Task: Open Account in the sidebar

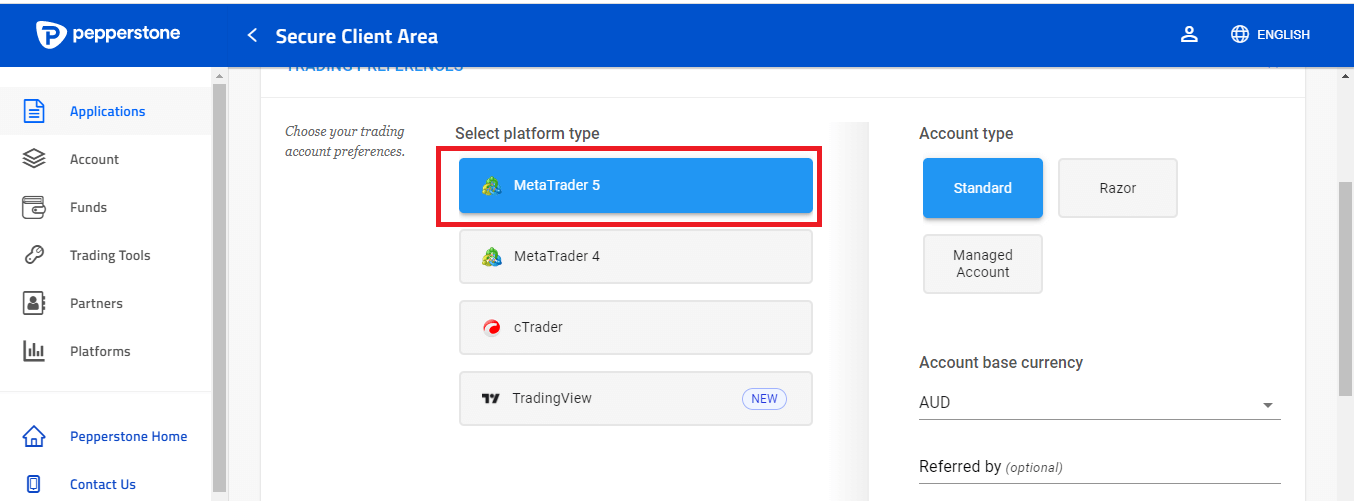Action: point(106,159)
